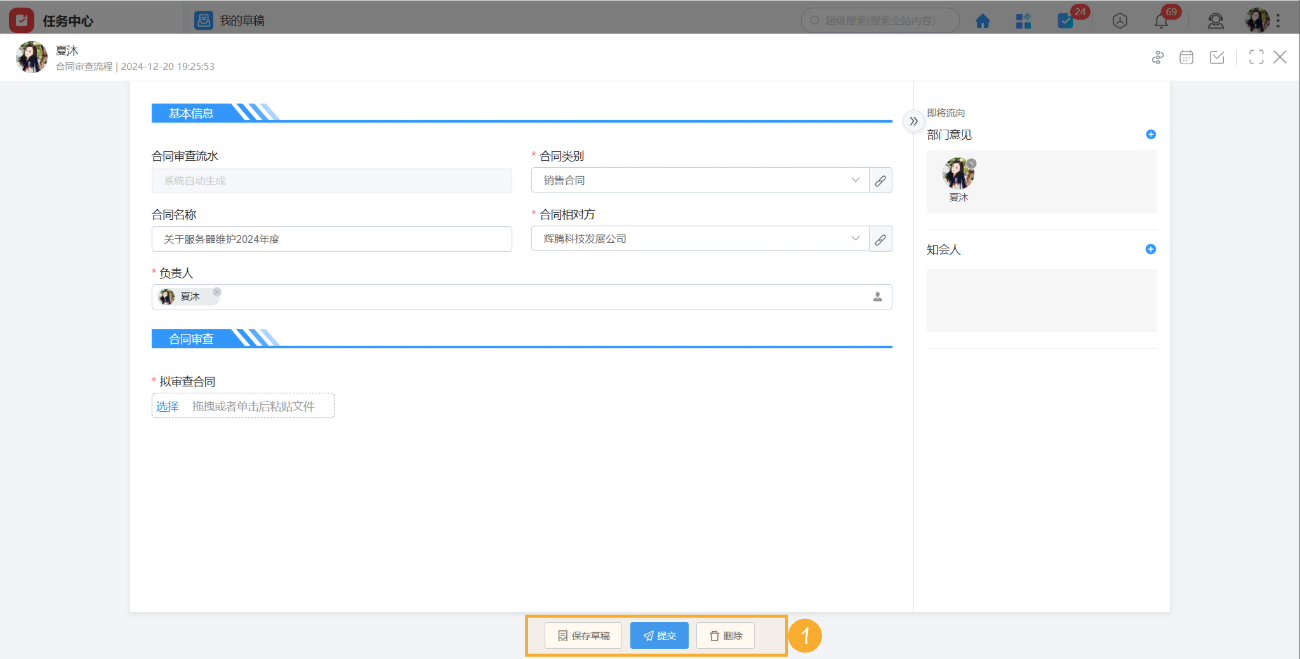View the workflow diagram icon
1300x659 pixels.
[x=1158, y=57]
